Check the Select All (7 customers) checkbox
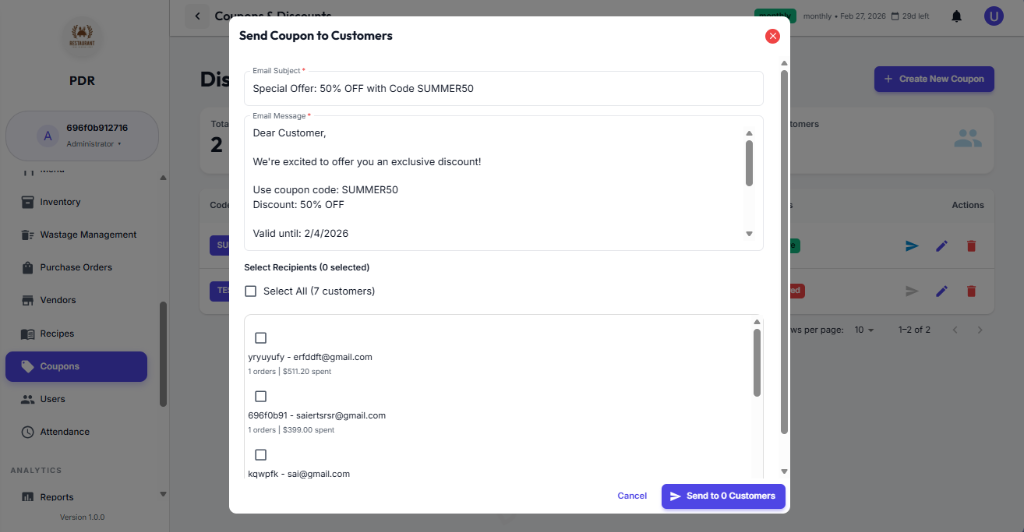Image resolution: width=1024 pixels, height=532 pixels. pyautogui.click(x=251, y=291)
